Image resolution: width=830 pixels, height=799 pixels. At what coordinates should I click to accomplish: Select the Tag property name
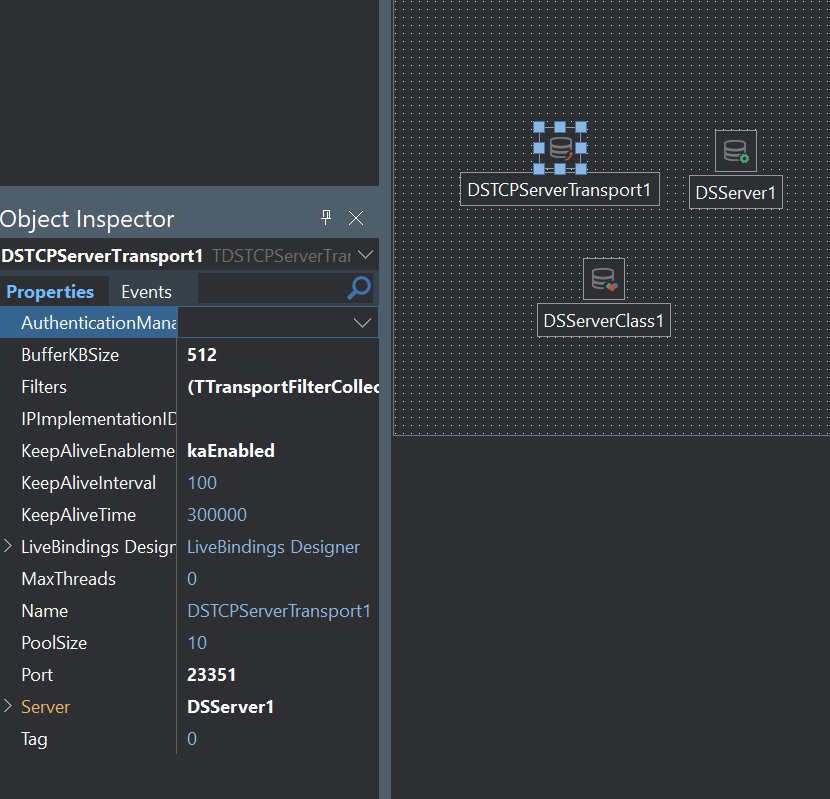coord(34,739)
